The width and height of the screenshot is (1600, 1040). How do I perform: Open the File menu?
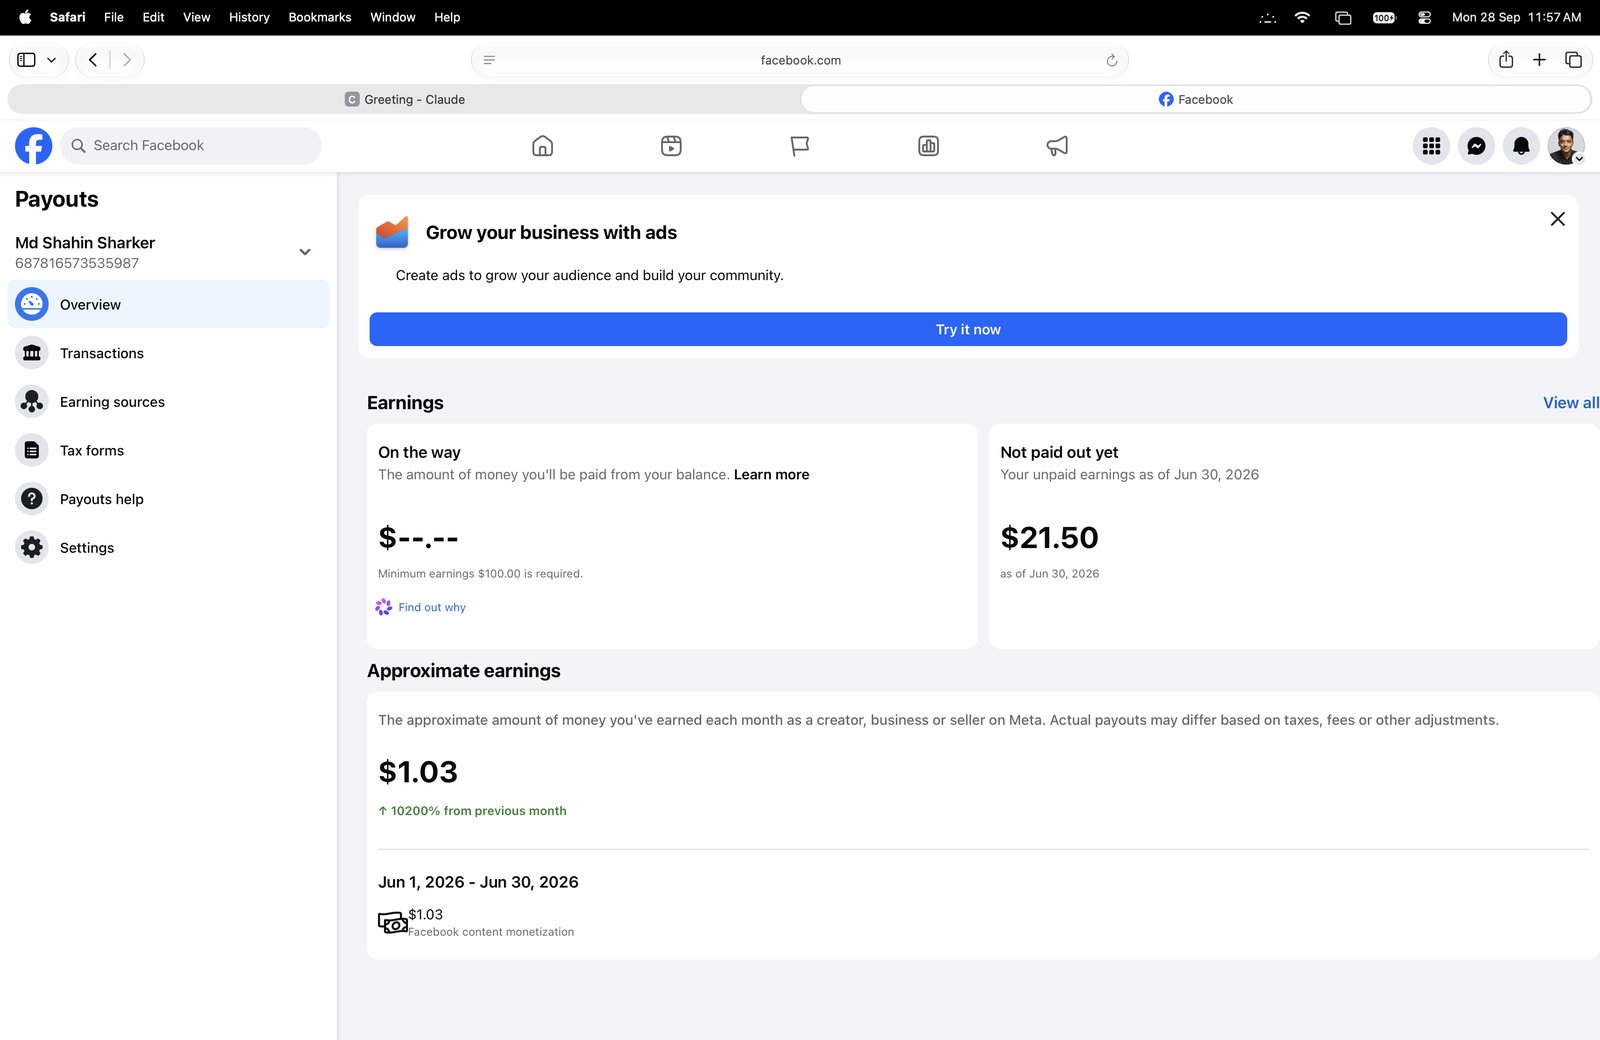pos(114,17)
